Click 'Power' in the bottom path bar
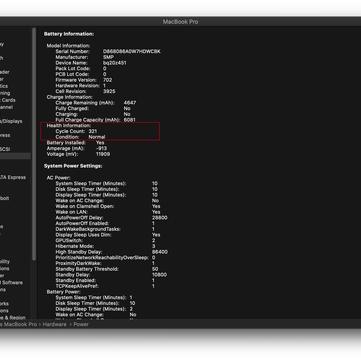The width and height of the screenshot is (361, 361). pos(81,324)
